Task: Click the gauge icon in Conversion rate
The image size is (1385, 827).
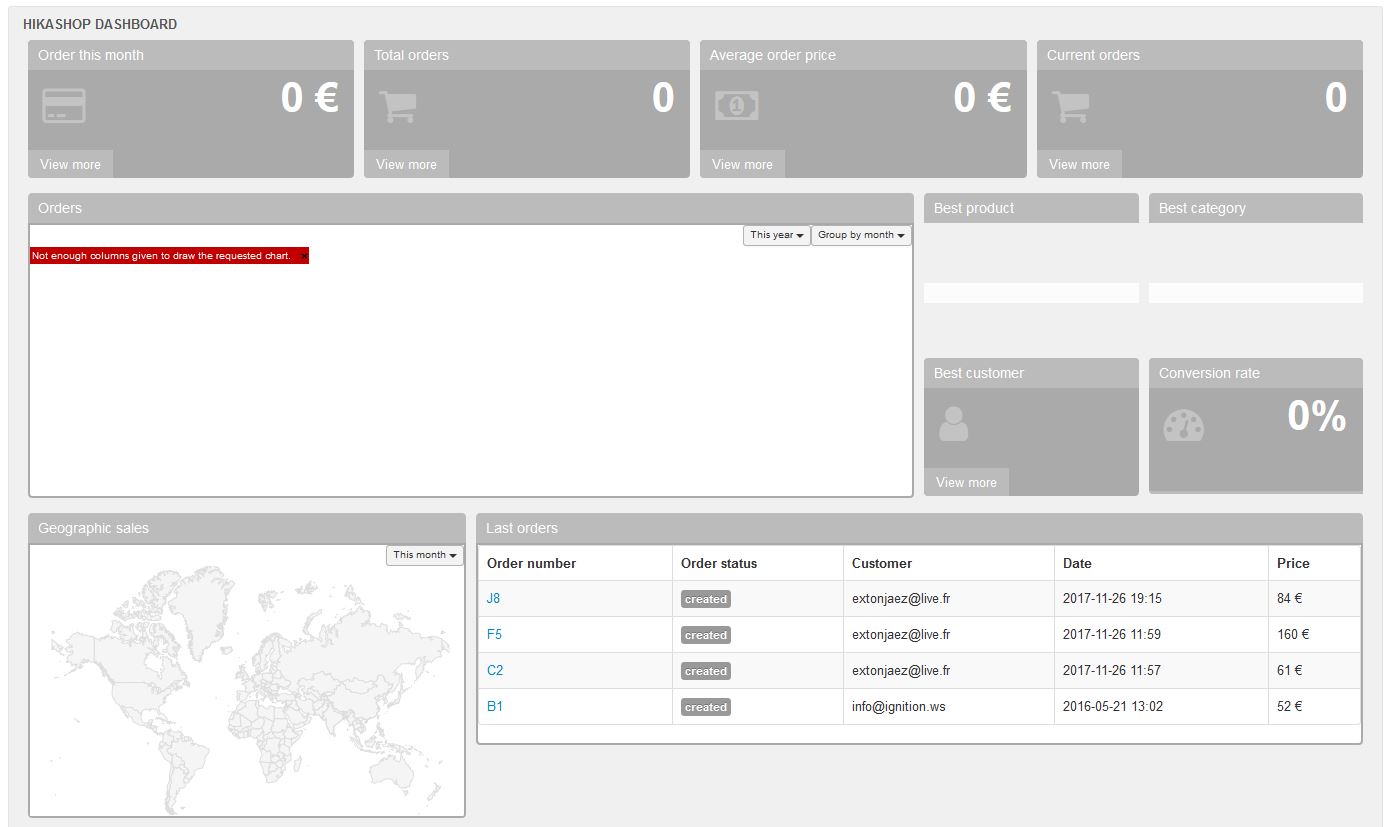Action: tap(1184, 425)
